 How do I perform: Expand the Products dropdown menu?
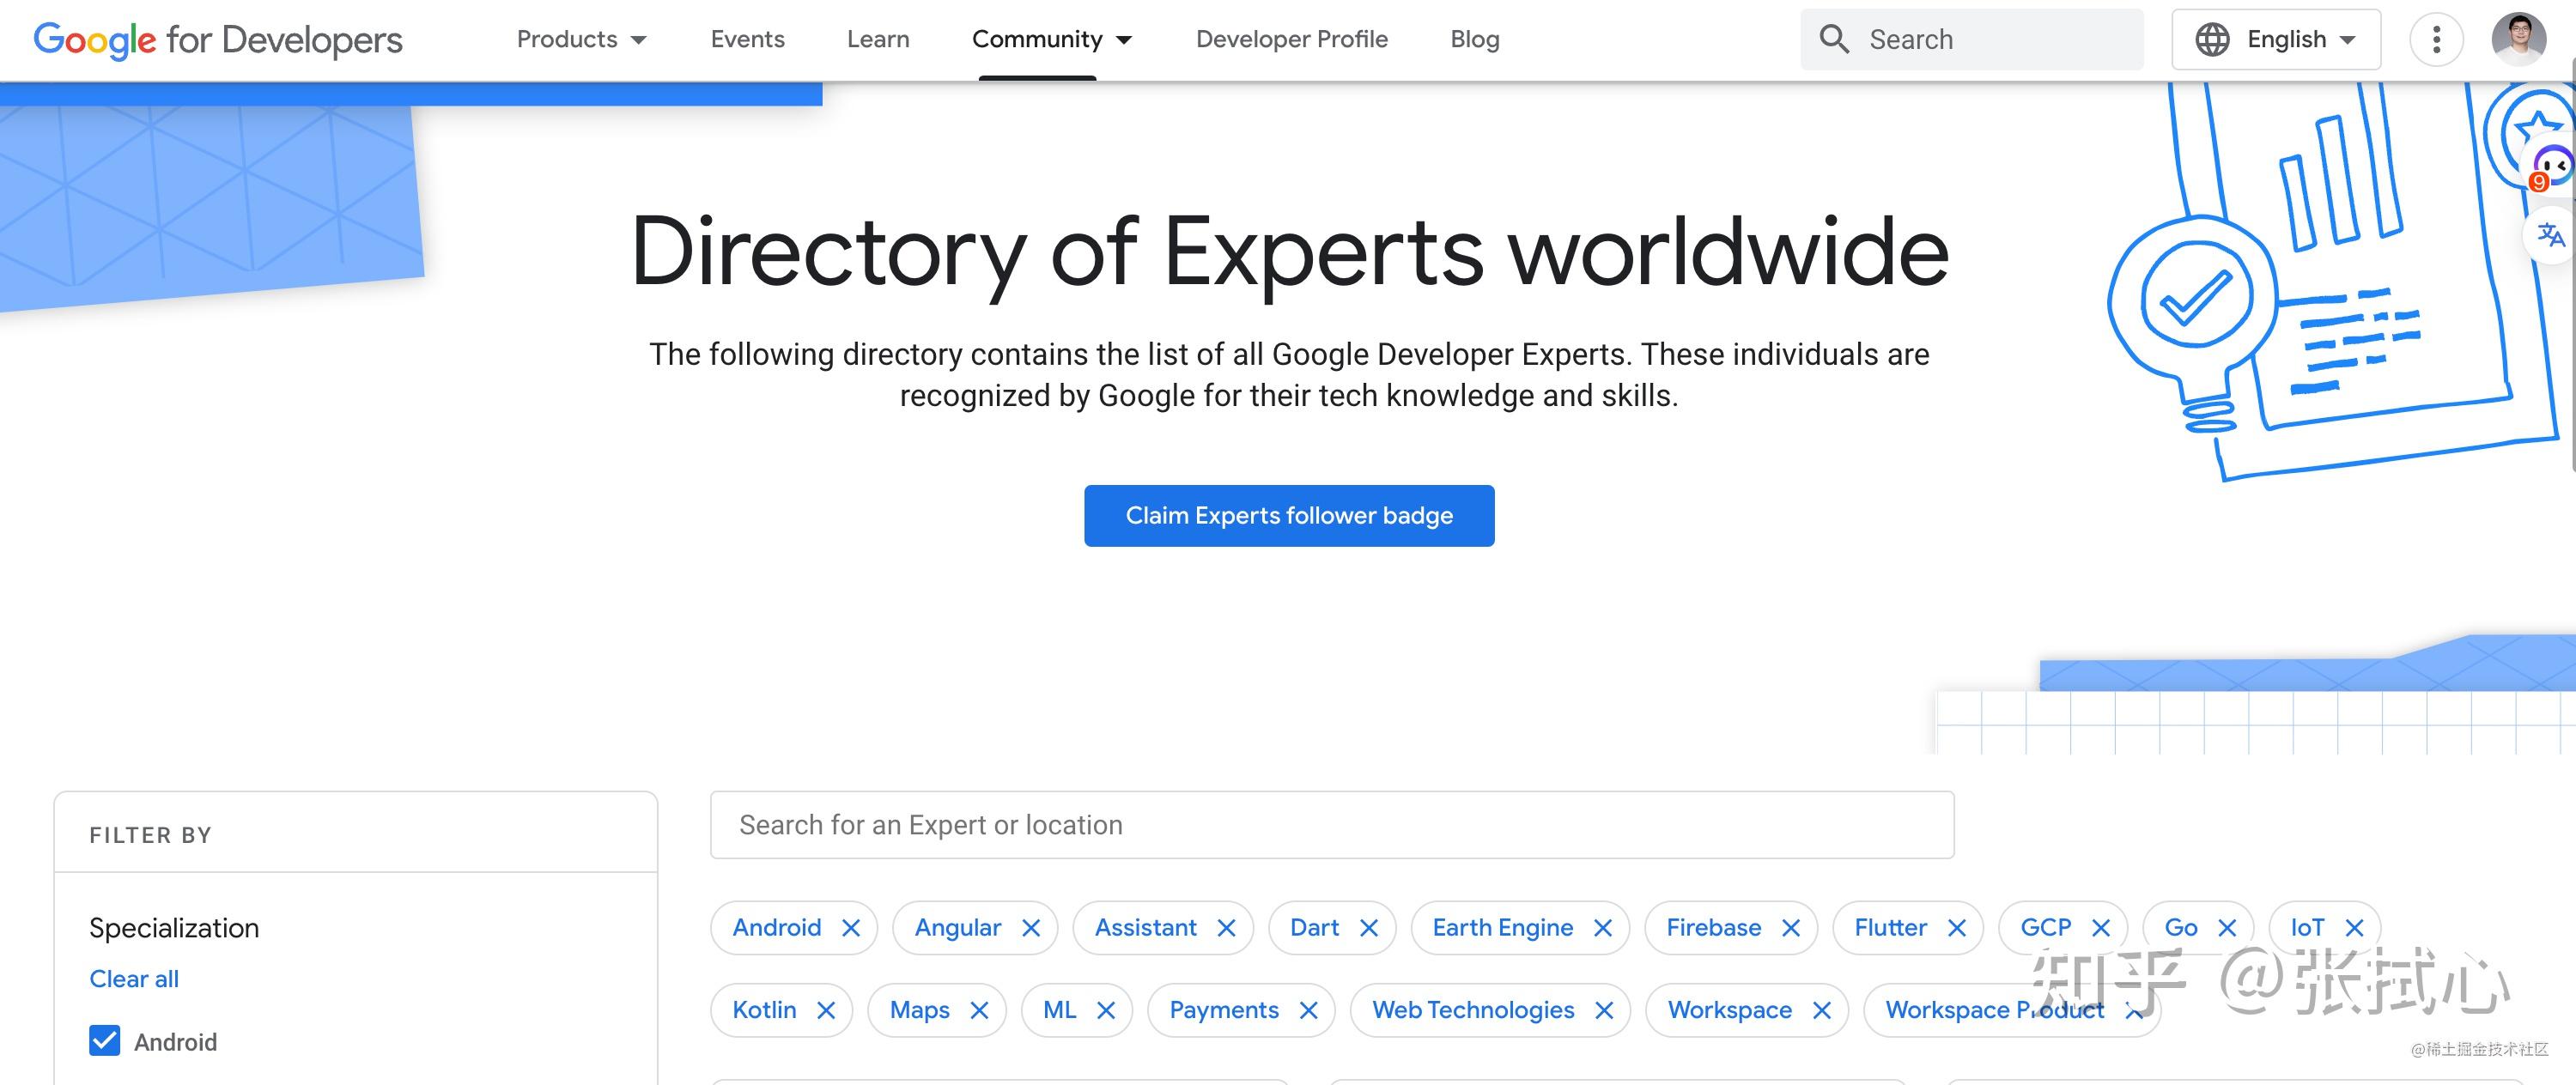(x=581, y=39)
